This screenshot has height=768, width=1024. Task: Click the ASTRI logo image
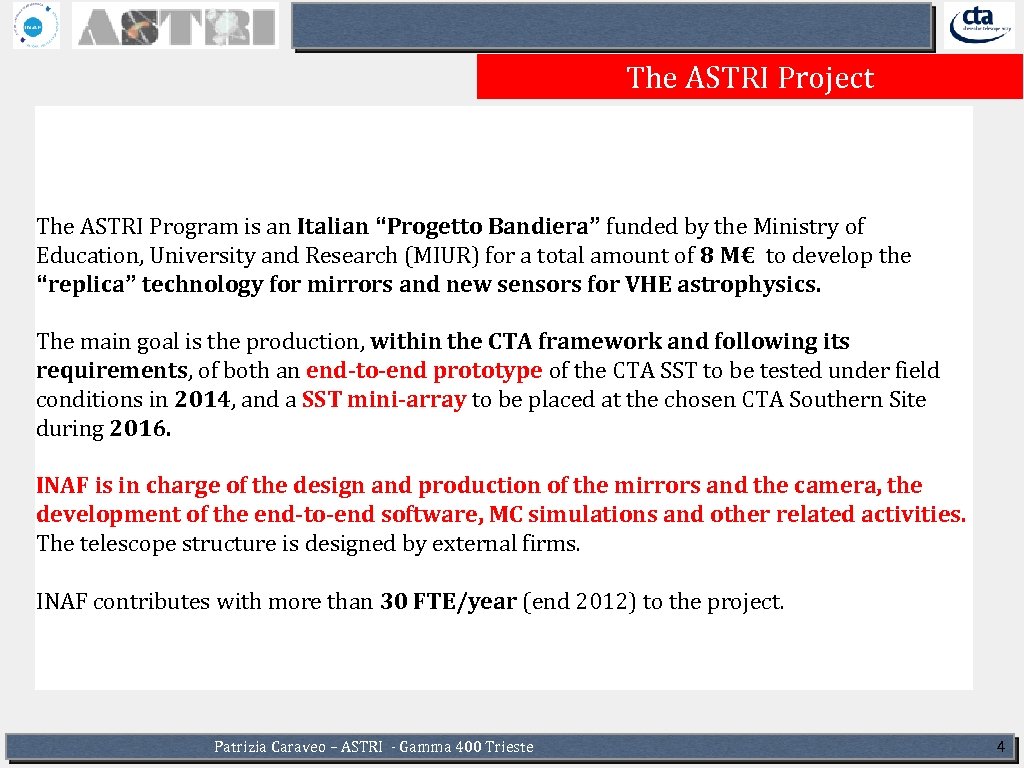[x=175, y=25]
